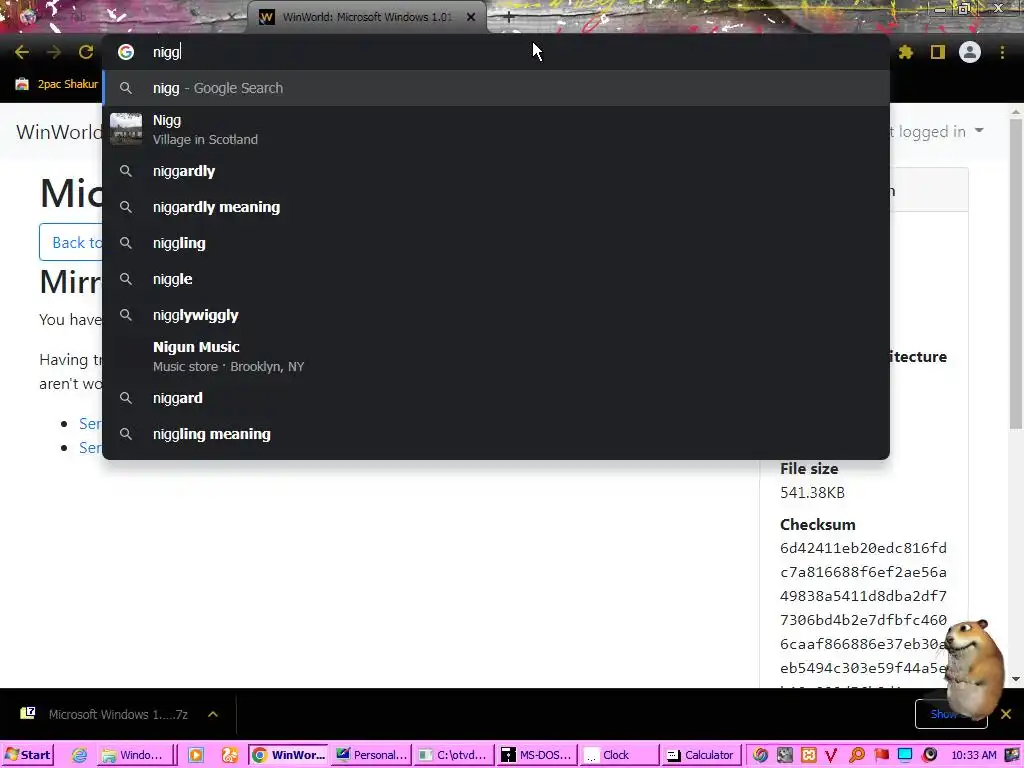The height and width of the screenshot is (768, 1024).
Task: Open the media player quick launch icon
Action: (x=195, y=755)
